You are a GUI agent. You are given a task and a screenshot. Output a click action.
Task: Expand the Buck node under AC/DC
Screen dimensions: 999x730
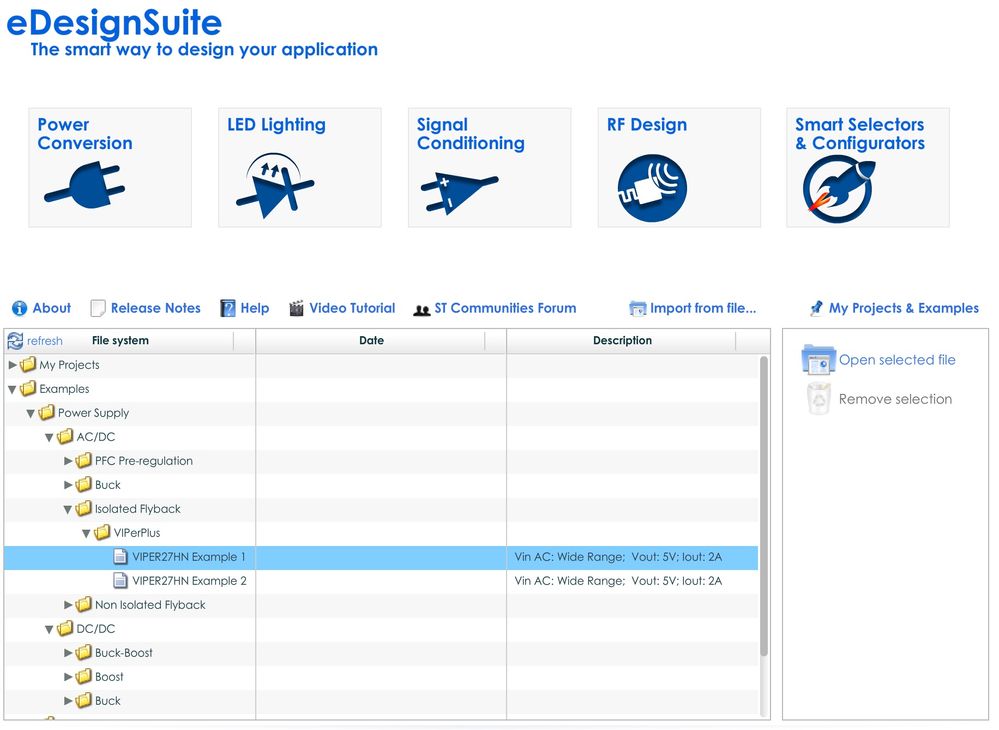pyautogui.click(x=68, y=485)
